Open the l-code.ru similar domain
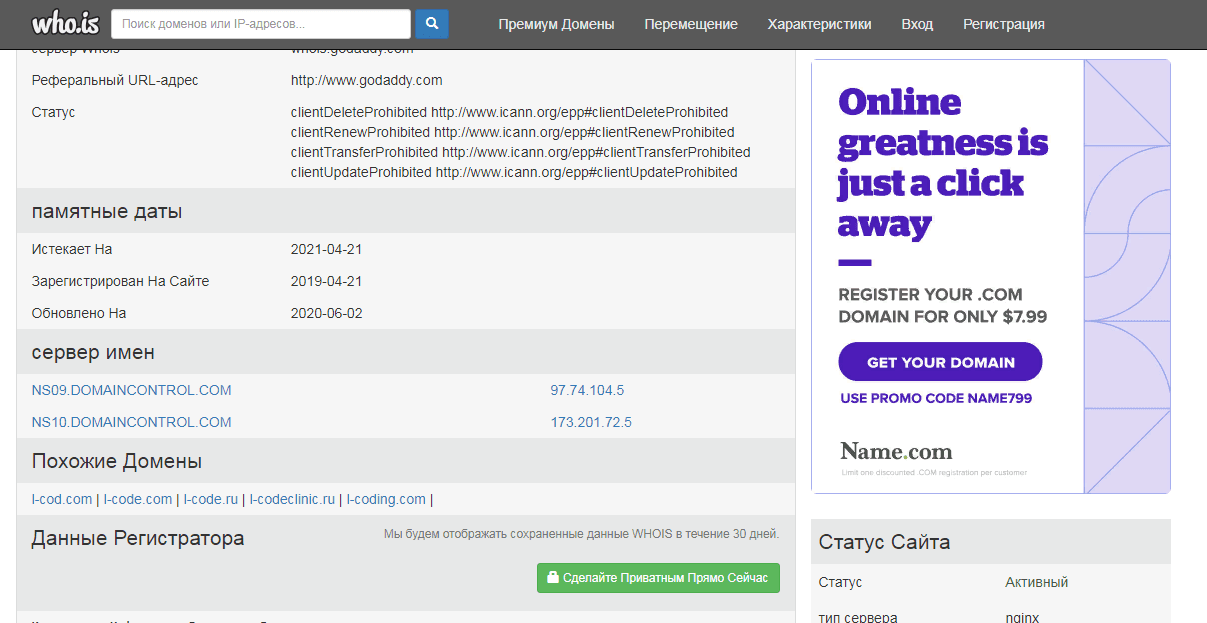Viewport: 1207px width, 623px height. point(211,499)
